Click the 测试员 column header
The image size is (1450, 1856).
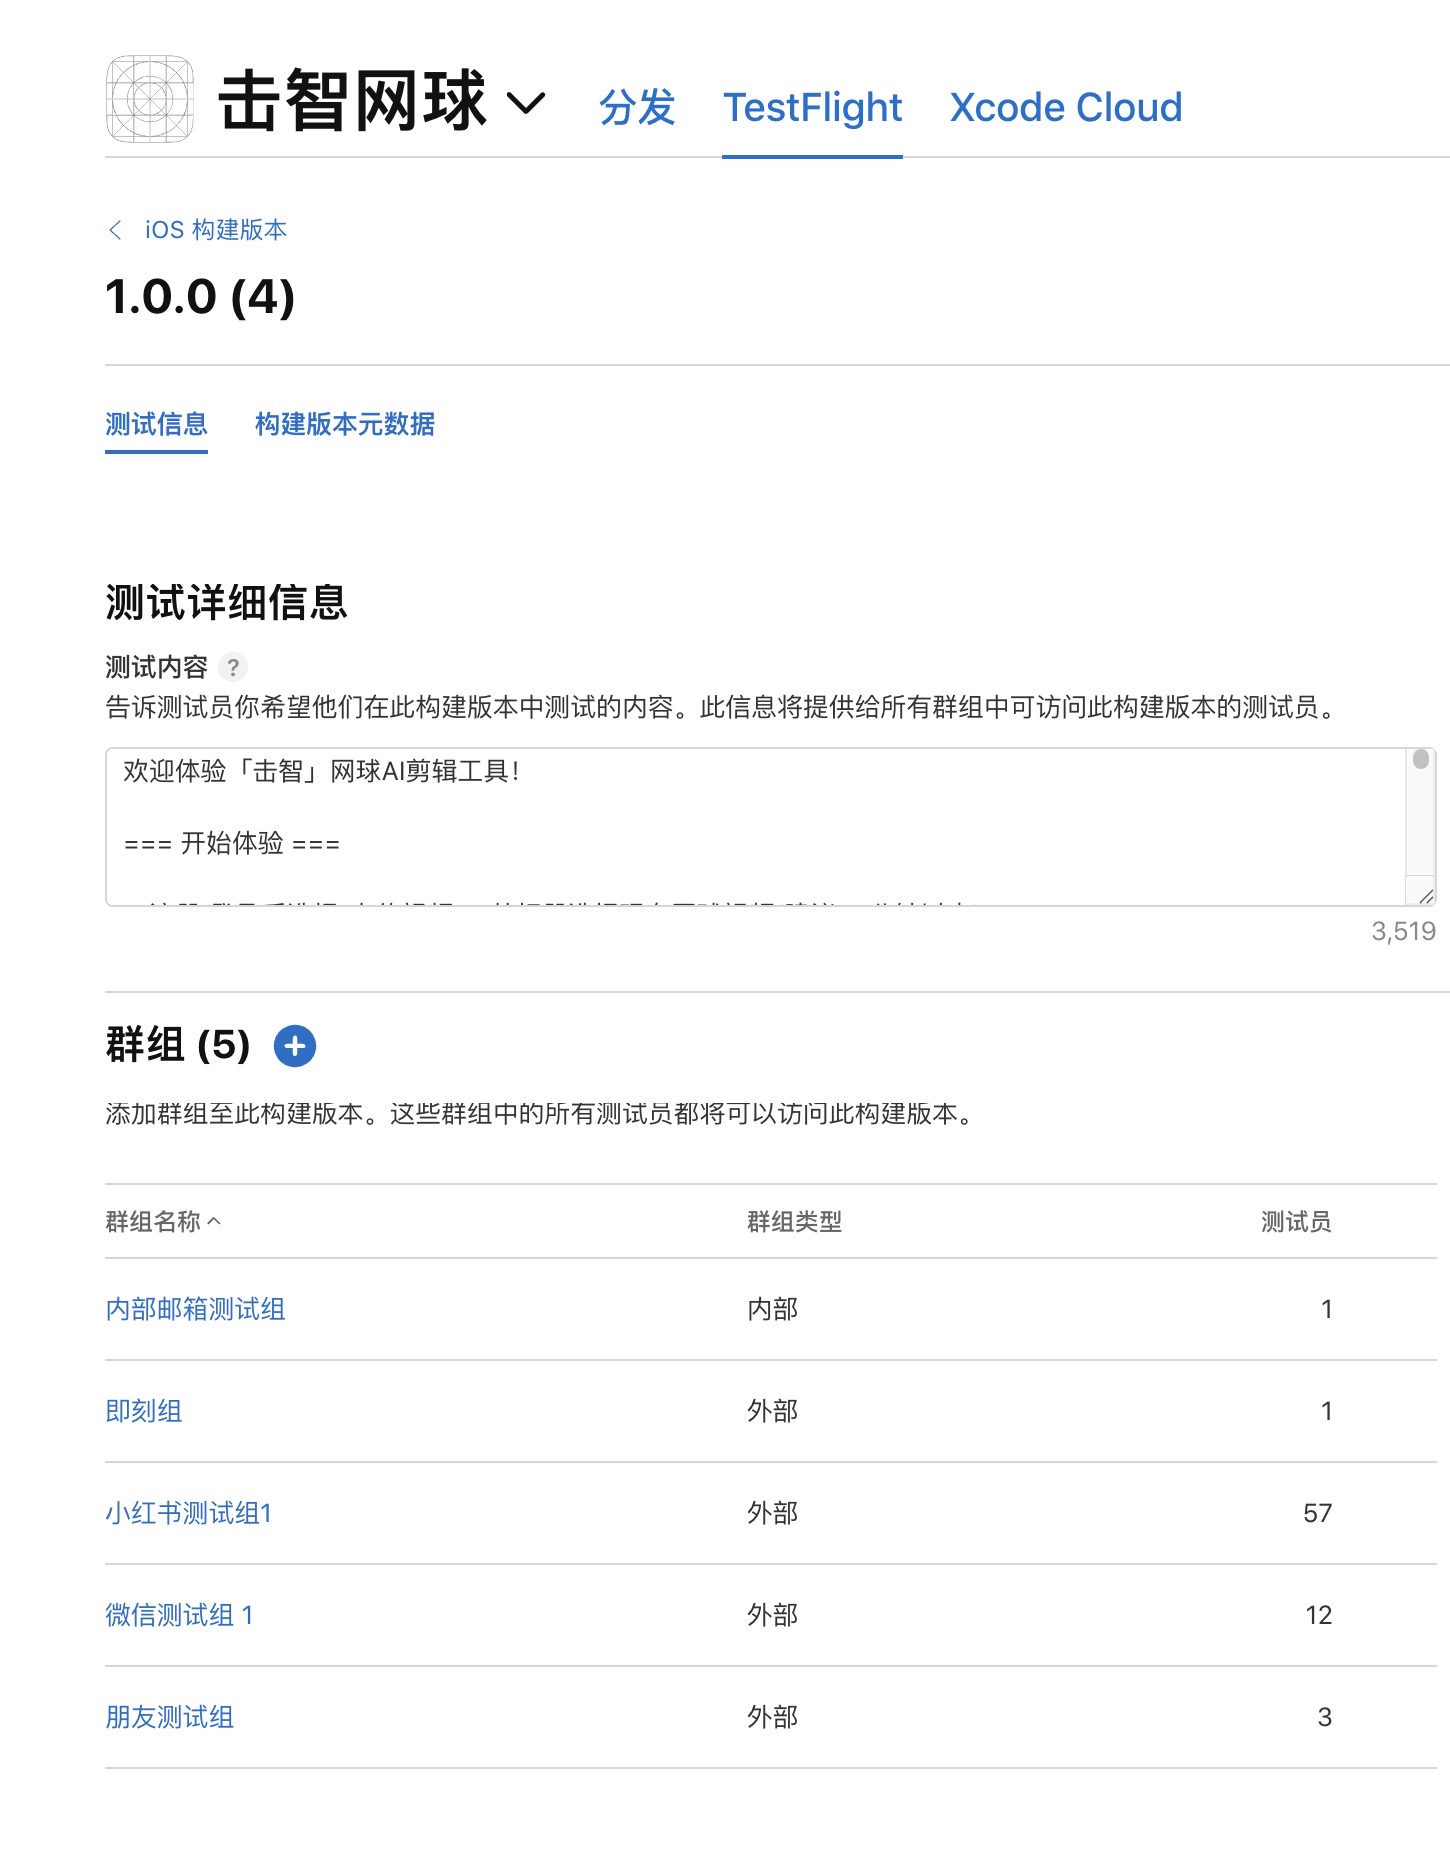click(1296, 1221)
